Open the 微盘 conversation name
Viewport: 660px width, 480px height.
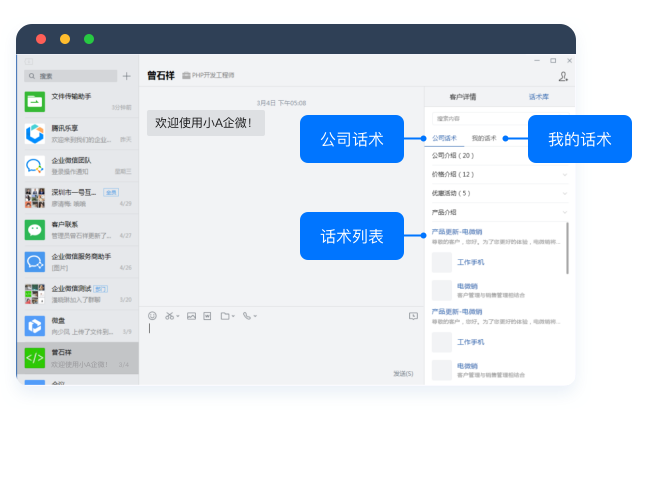58,320
